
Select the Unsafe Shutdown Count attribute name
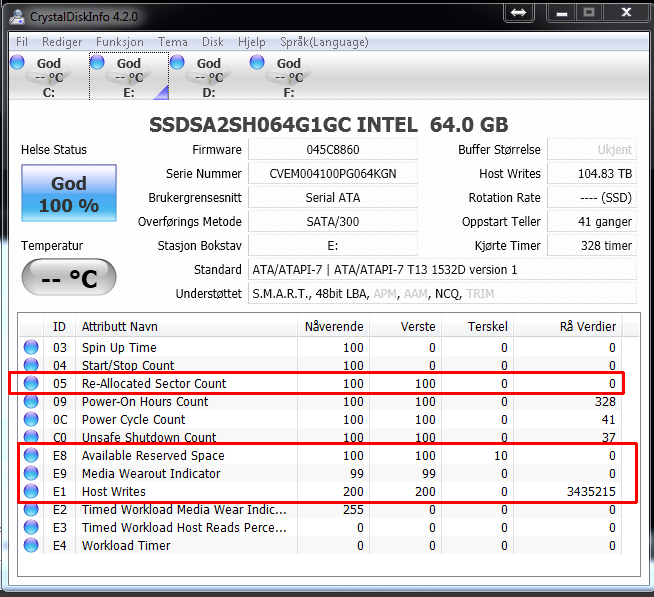149,437
